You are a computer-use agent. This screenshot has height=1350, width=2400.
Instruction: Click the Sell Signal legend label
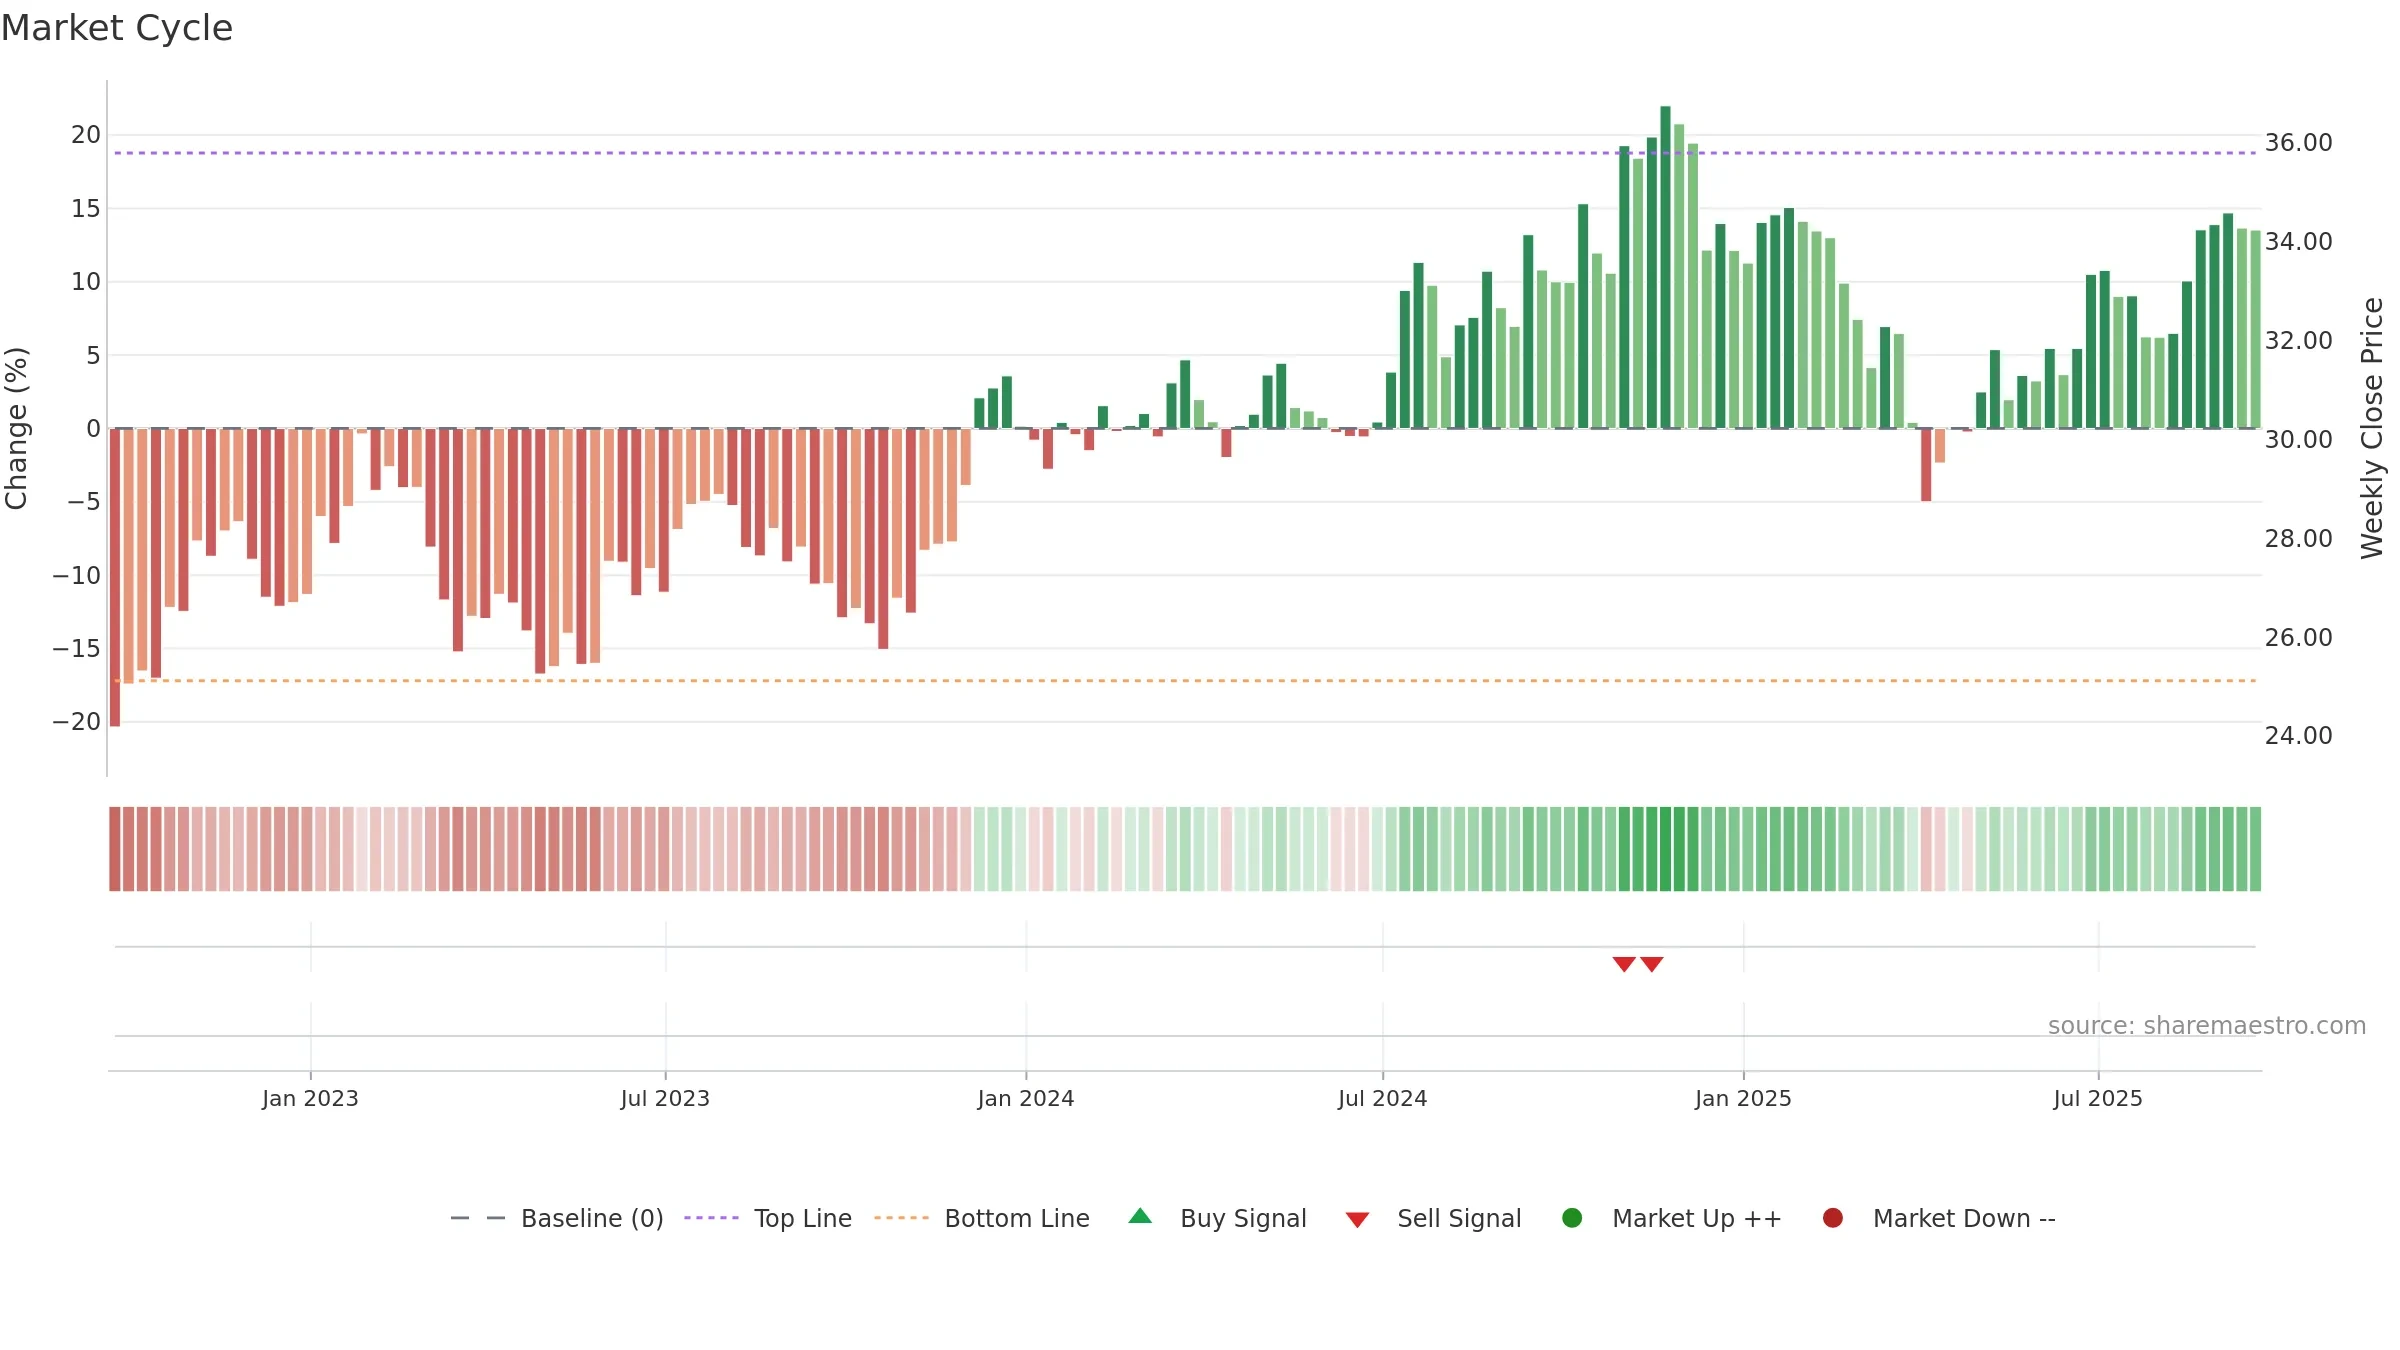pyautogui.click(x=1459, y=1218)
